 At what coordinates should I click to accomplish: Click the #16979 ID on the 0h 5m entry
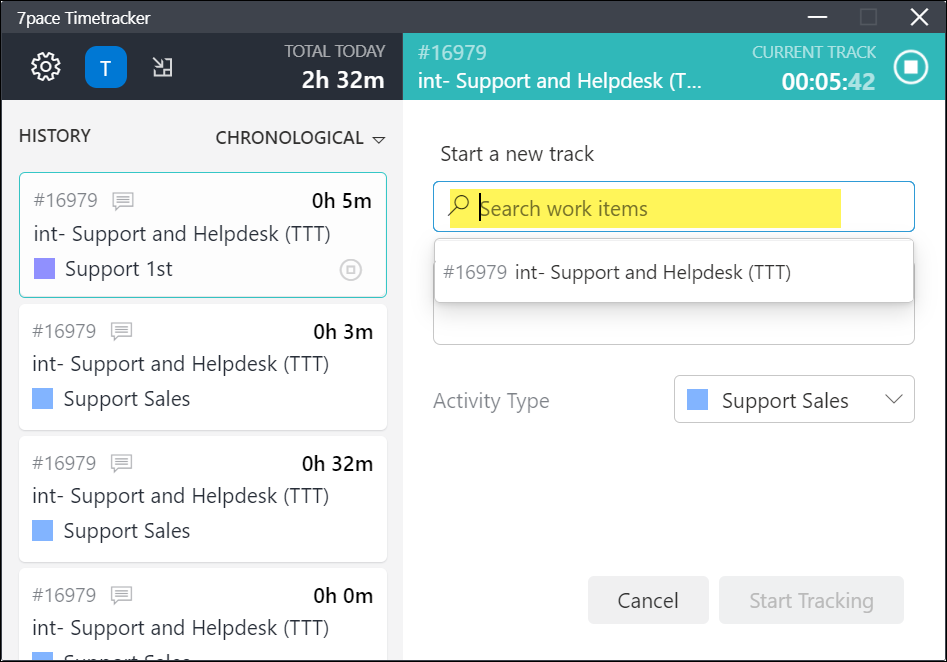pyautogui.click(x=66, y=200)
